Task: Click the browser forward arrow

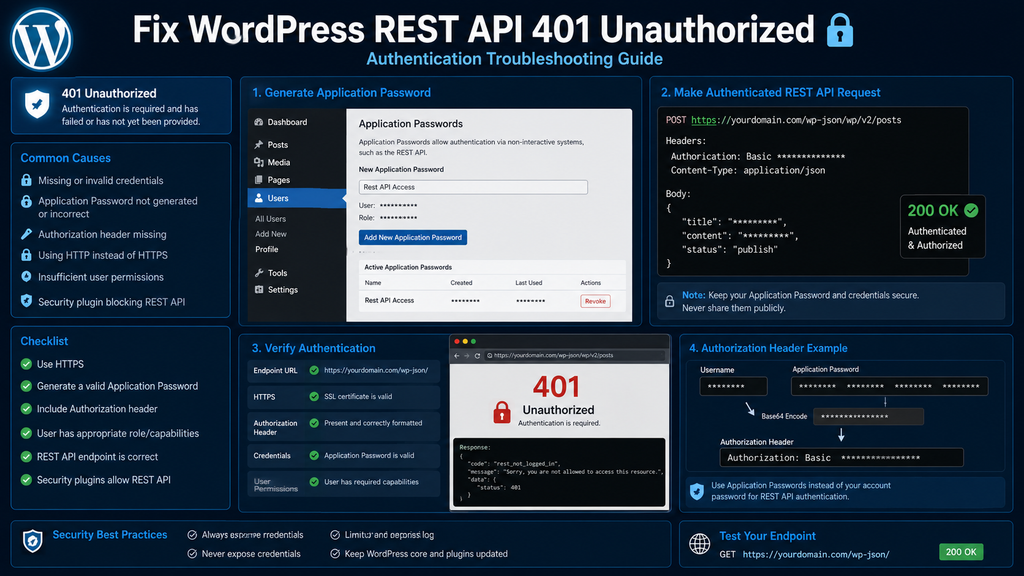Action: pos(466,356)
